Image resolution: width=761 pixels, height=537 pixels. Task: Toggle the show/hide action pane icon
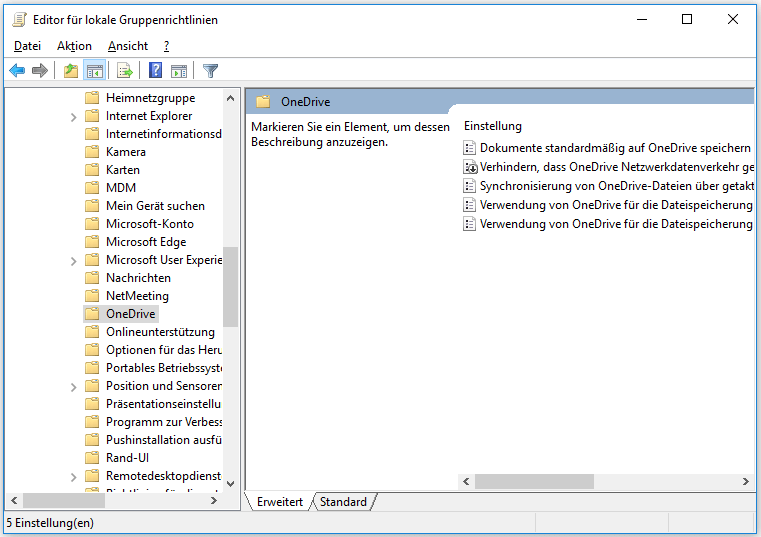click(179, 71)
